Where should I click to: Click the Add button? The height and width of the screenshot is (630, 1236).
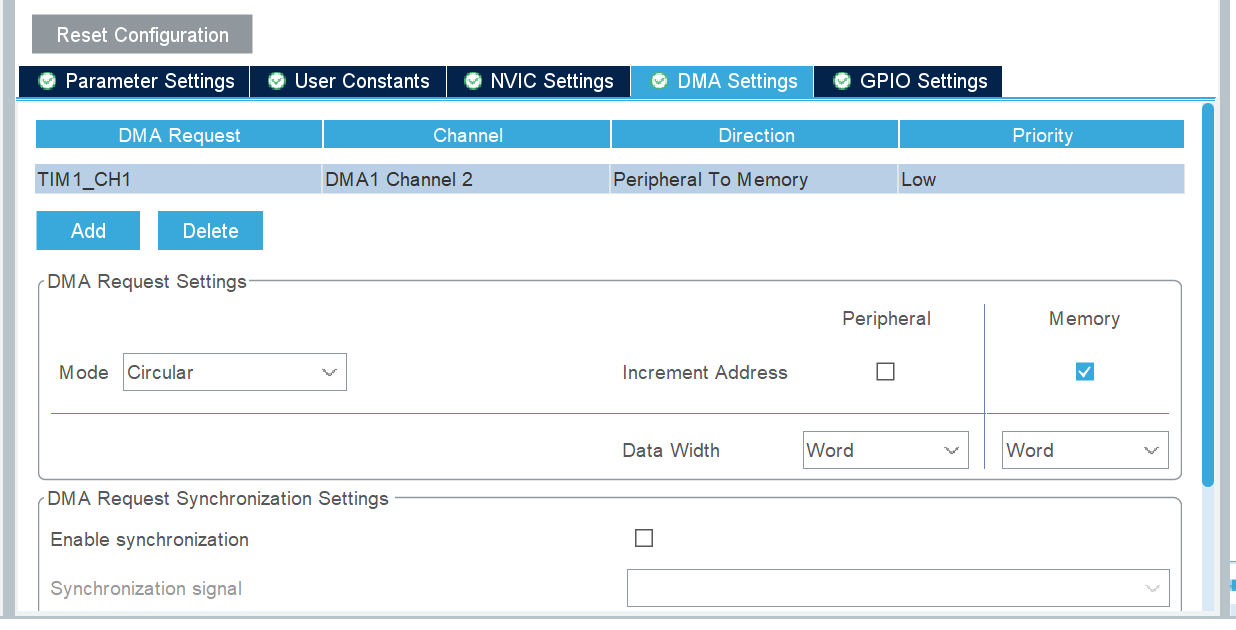[x=87, y=230]
